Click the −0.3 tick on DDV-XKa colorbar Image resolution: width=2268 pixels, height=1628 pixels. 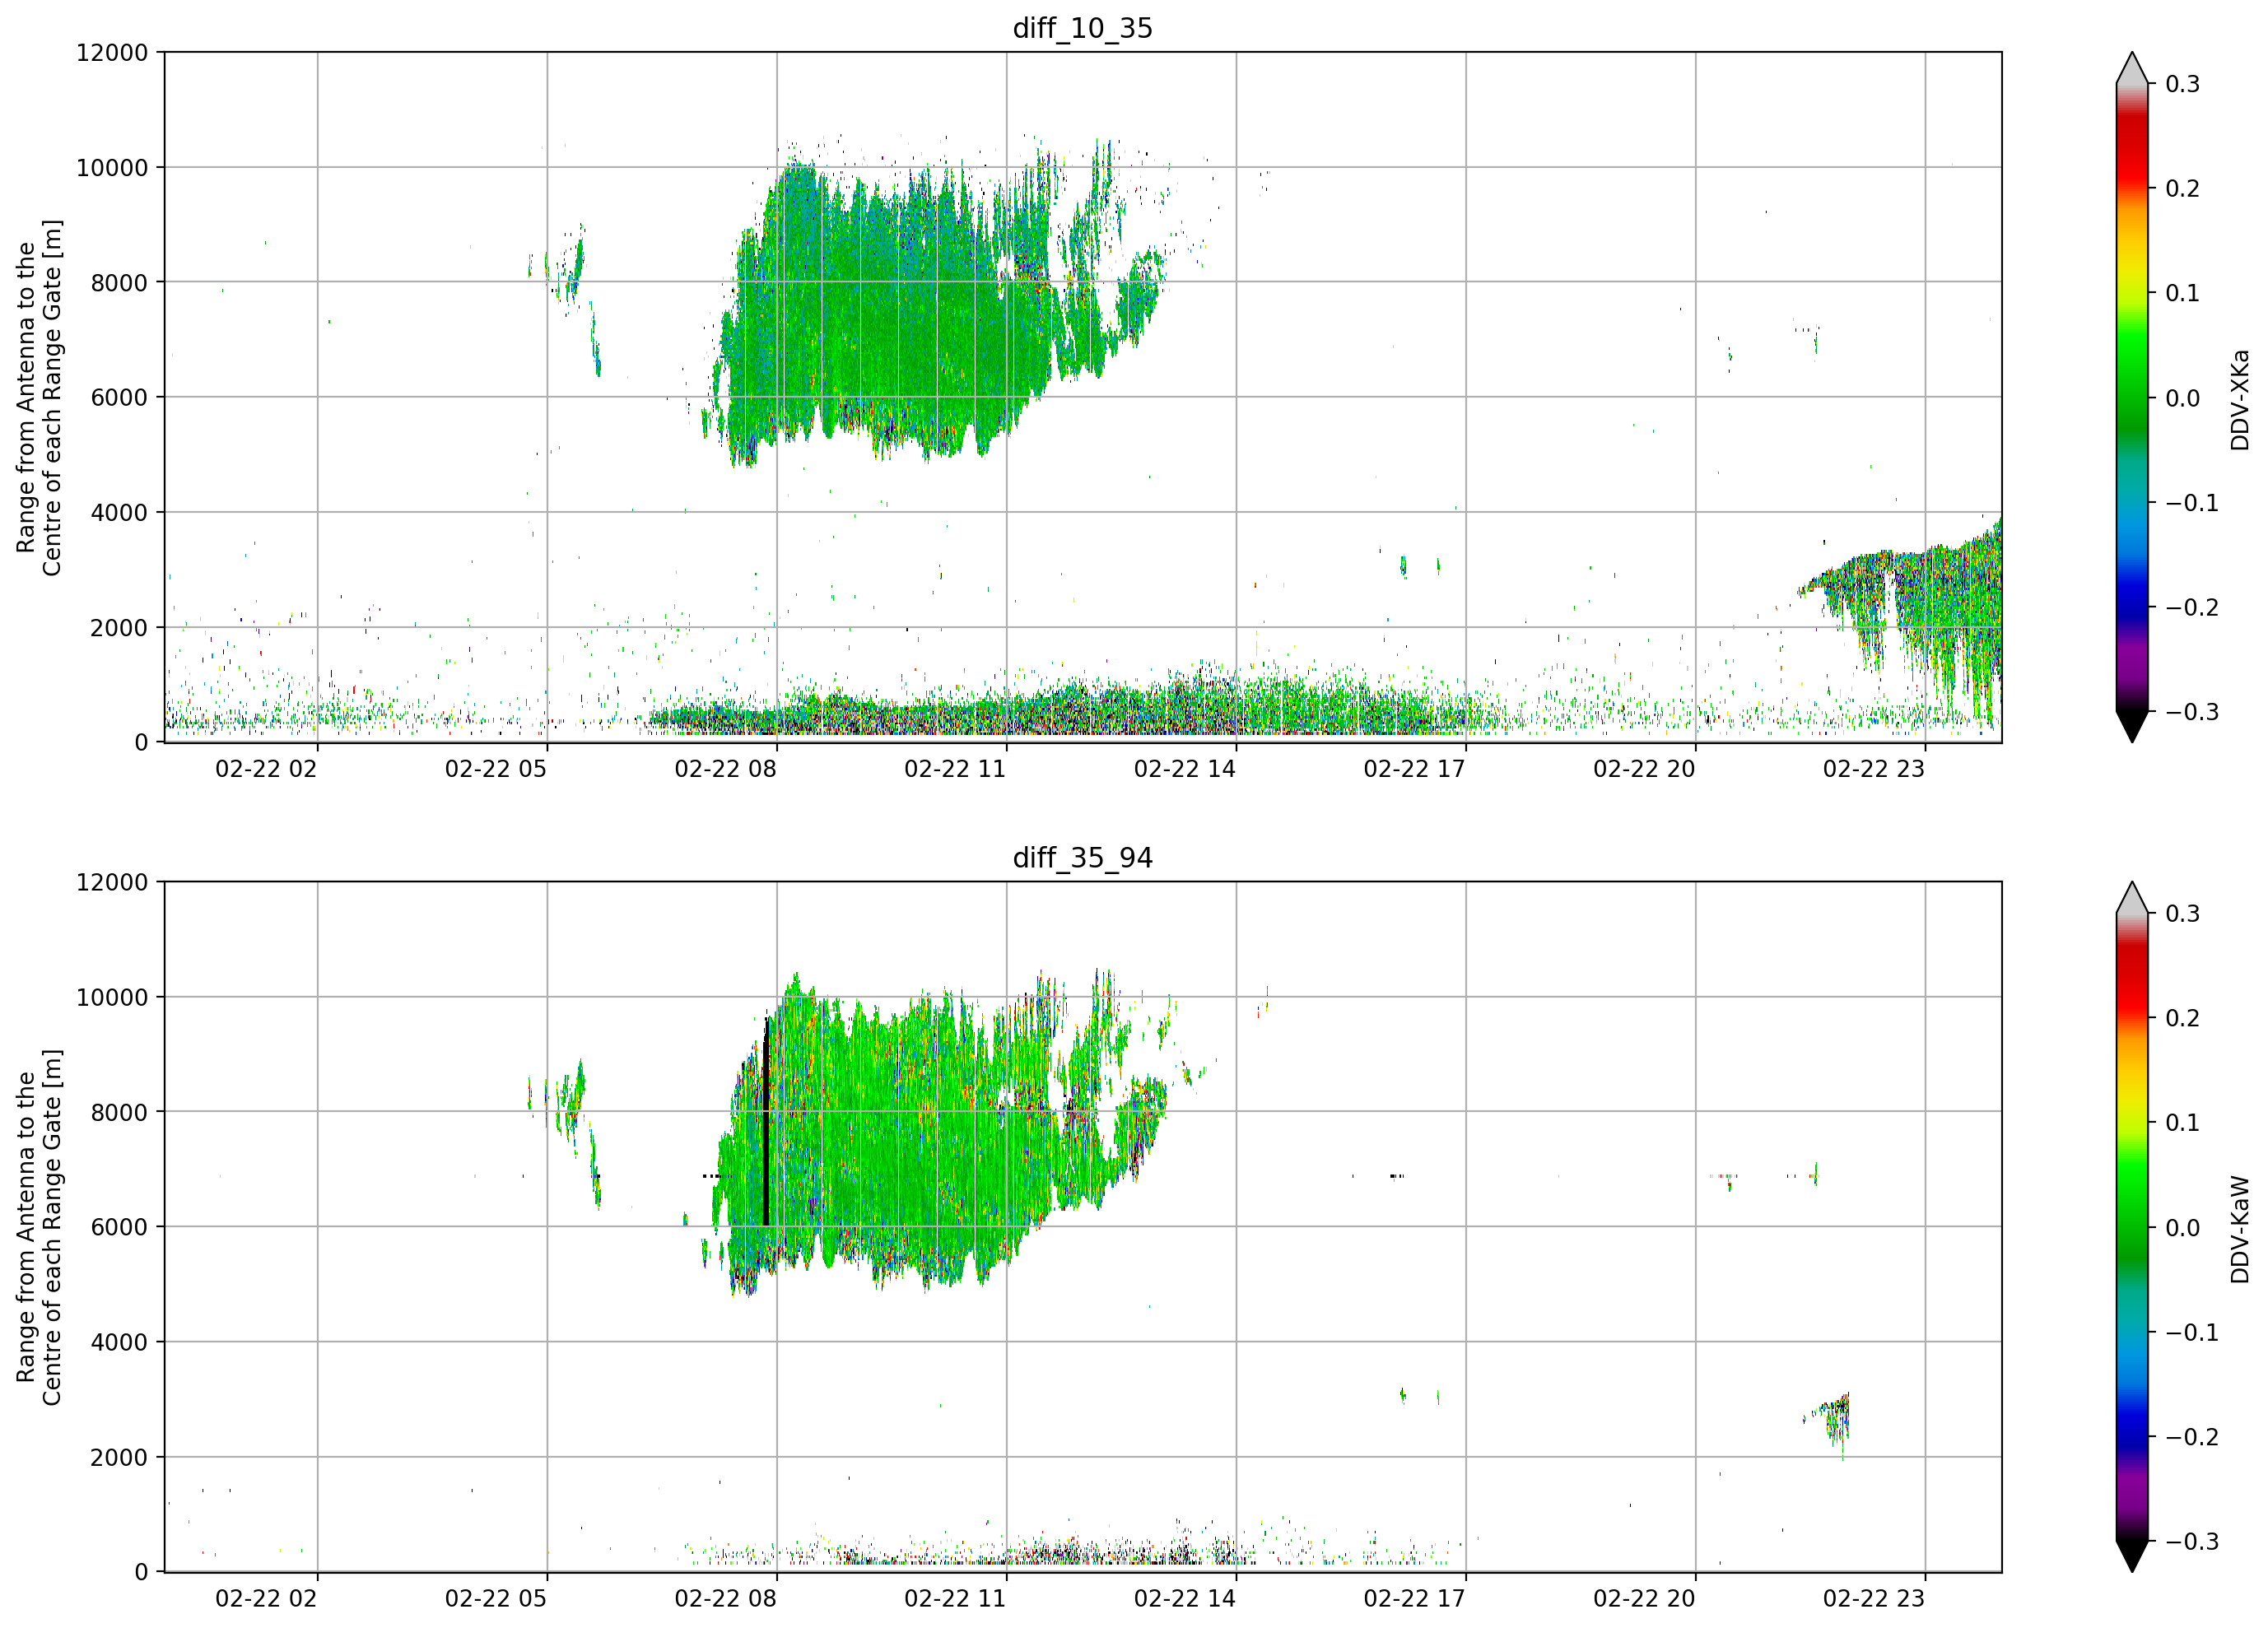point(2192,712)
